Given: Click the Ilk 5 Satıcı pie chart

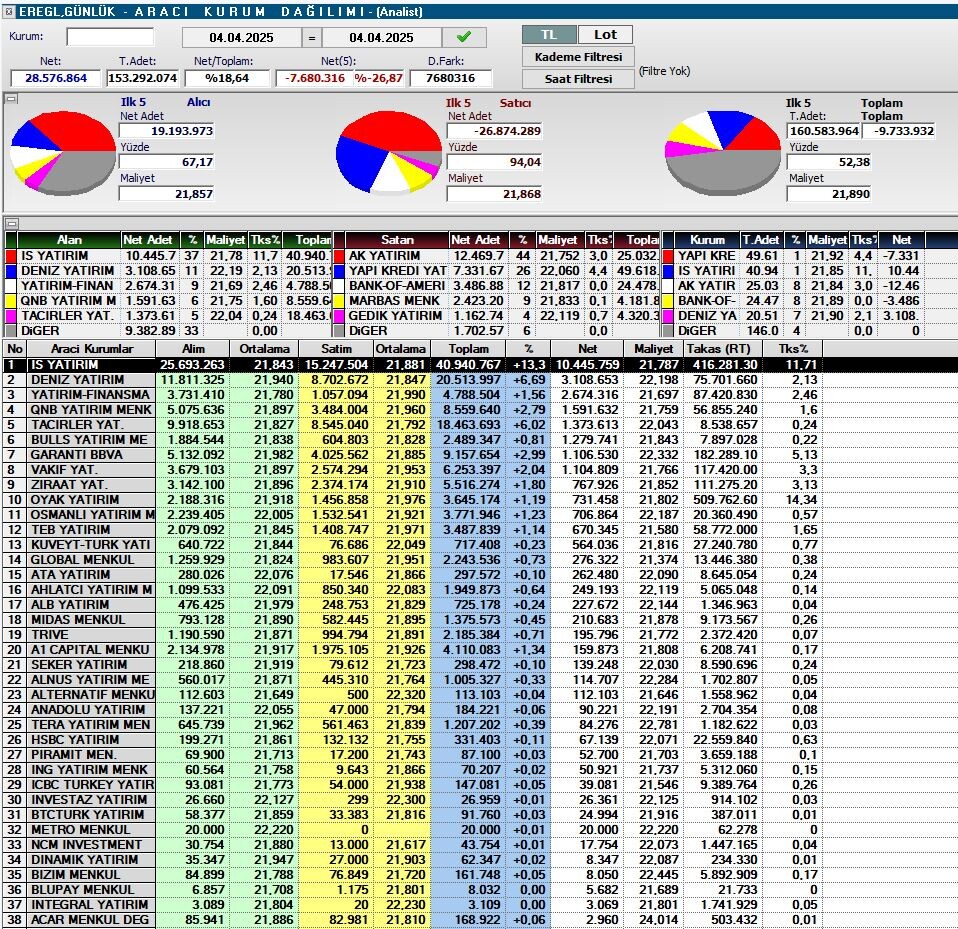Looking at the screenshot, I should coord(389,153).
